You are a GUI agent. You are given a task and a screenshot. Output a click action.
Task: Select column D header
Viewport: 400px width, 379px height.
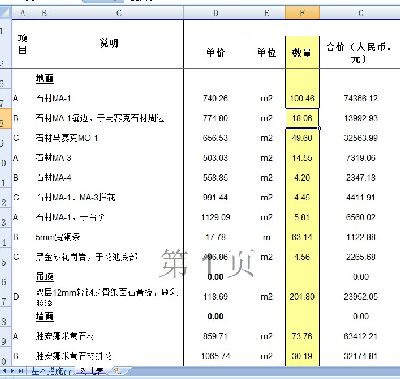tap(216, 13)
